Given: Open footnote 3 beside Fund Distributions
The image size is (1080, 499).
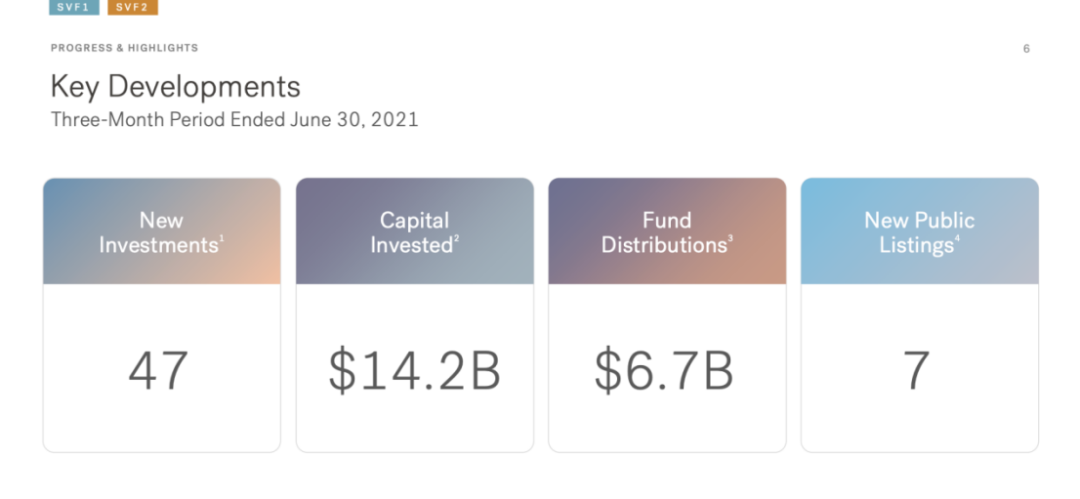Looking at the screenshot, I should click(x=730, y=239).
